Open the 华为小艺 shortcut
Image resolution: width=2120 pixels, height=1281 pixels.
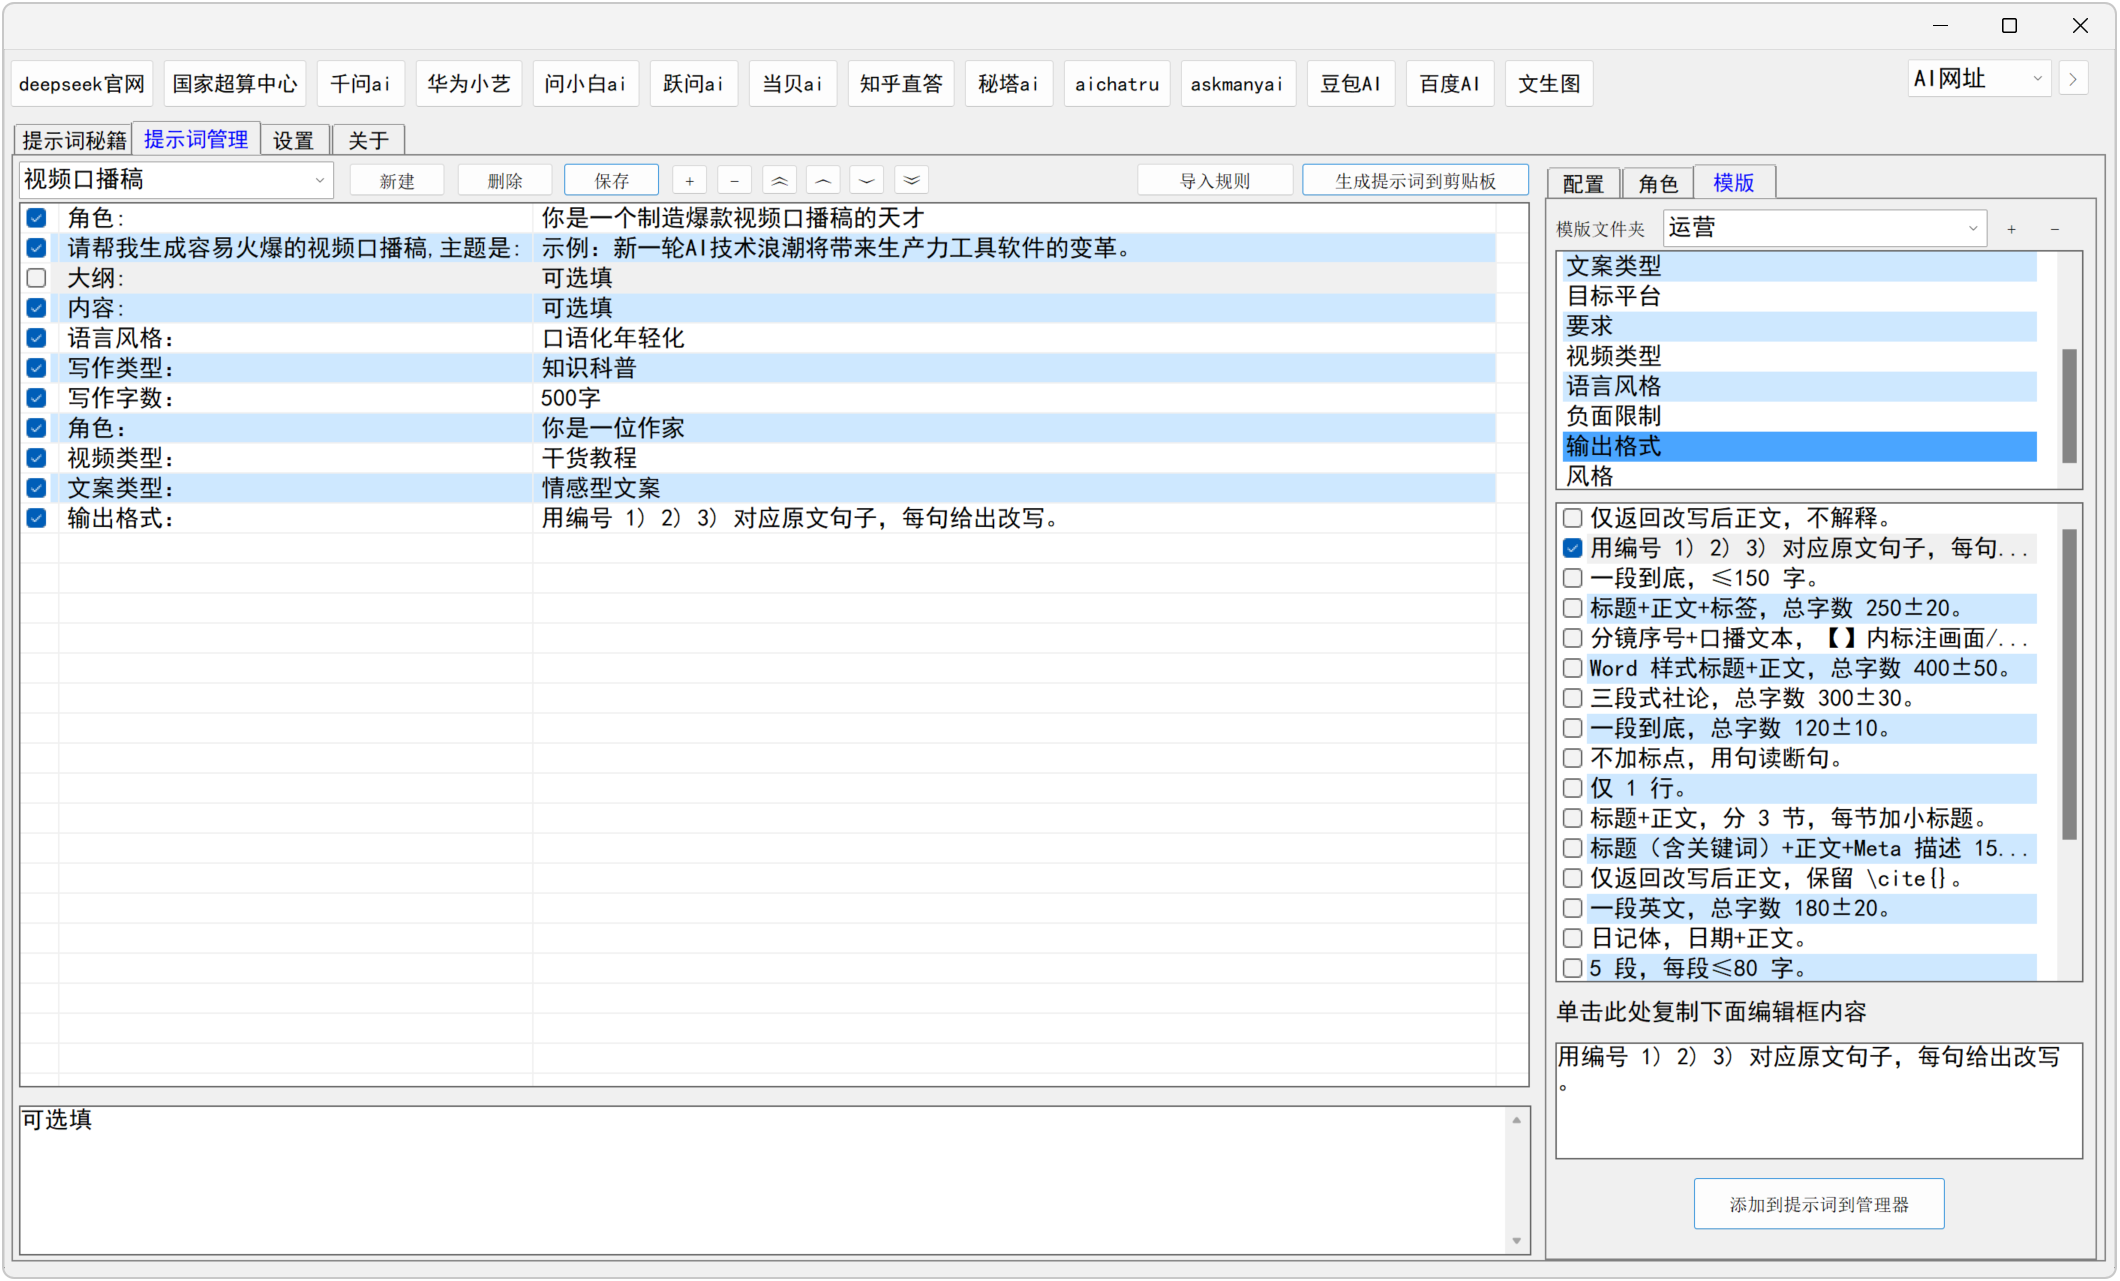point(469,84)
